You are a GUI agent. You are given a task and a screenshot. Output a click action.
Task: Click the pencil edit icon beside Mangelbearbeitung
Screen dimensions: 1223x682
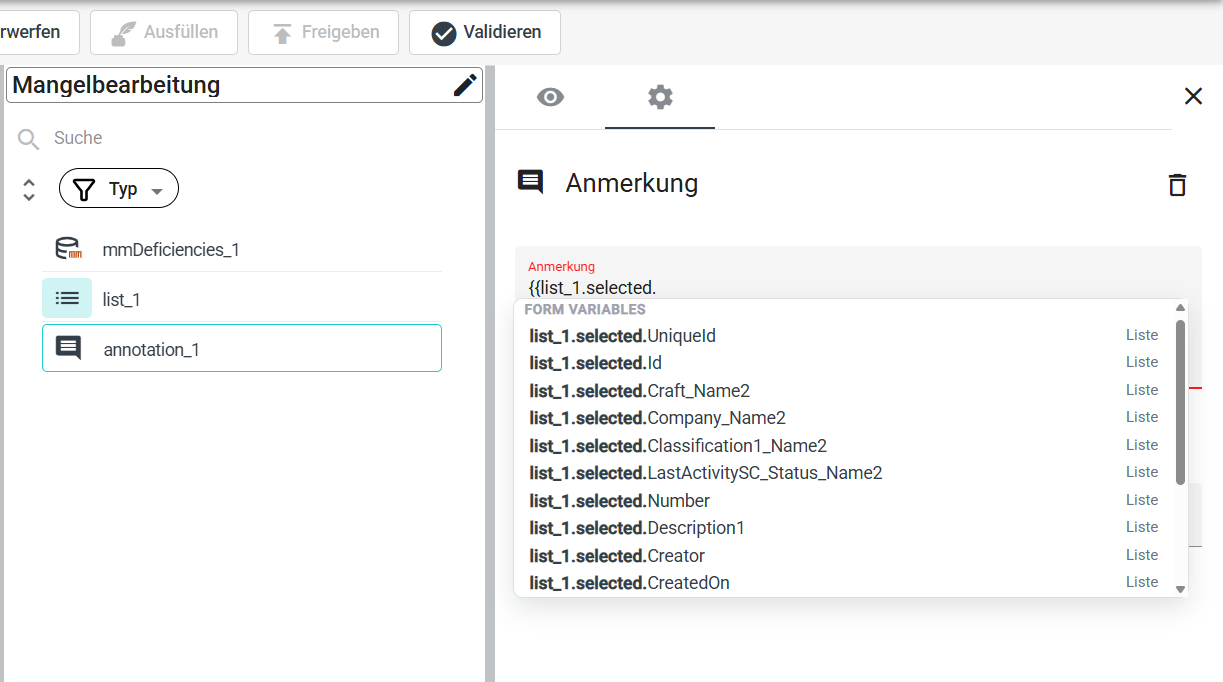[x=465, y=85]
